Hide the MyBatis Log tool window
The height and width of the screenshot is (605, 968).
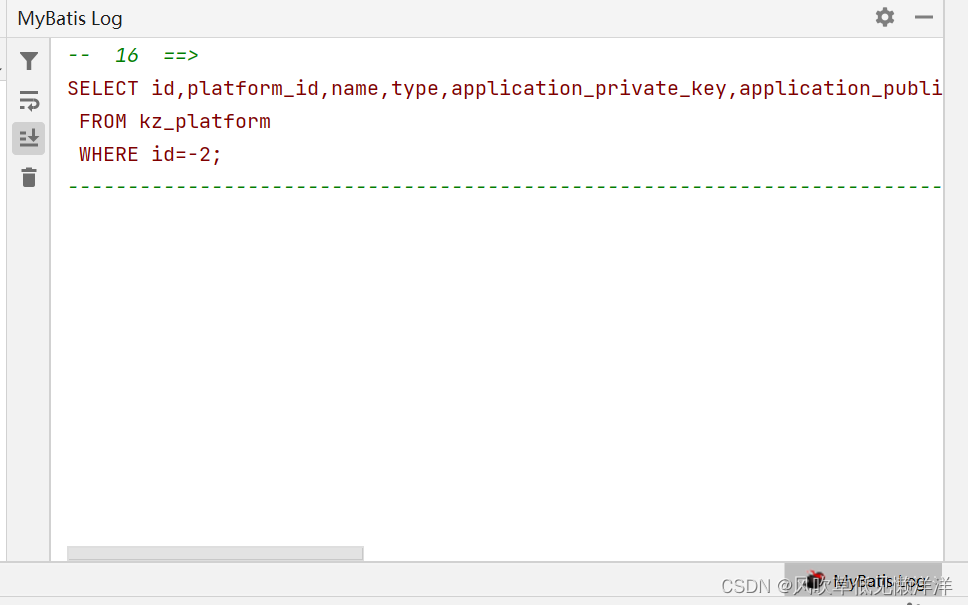click(922, 17)
